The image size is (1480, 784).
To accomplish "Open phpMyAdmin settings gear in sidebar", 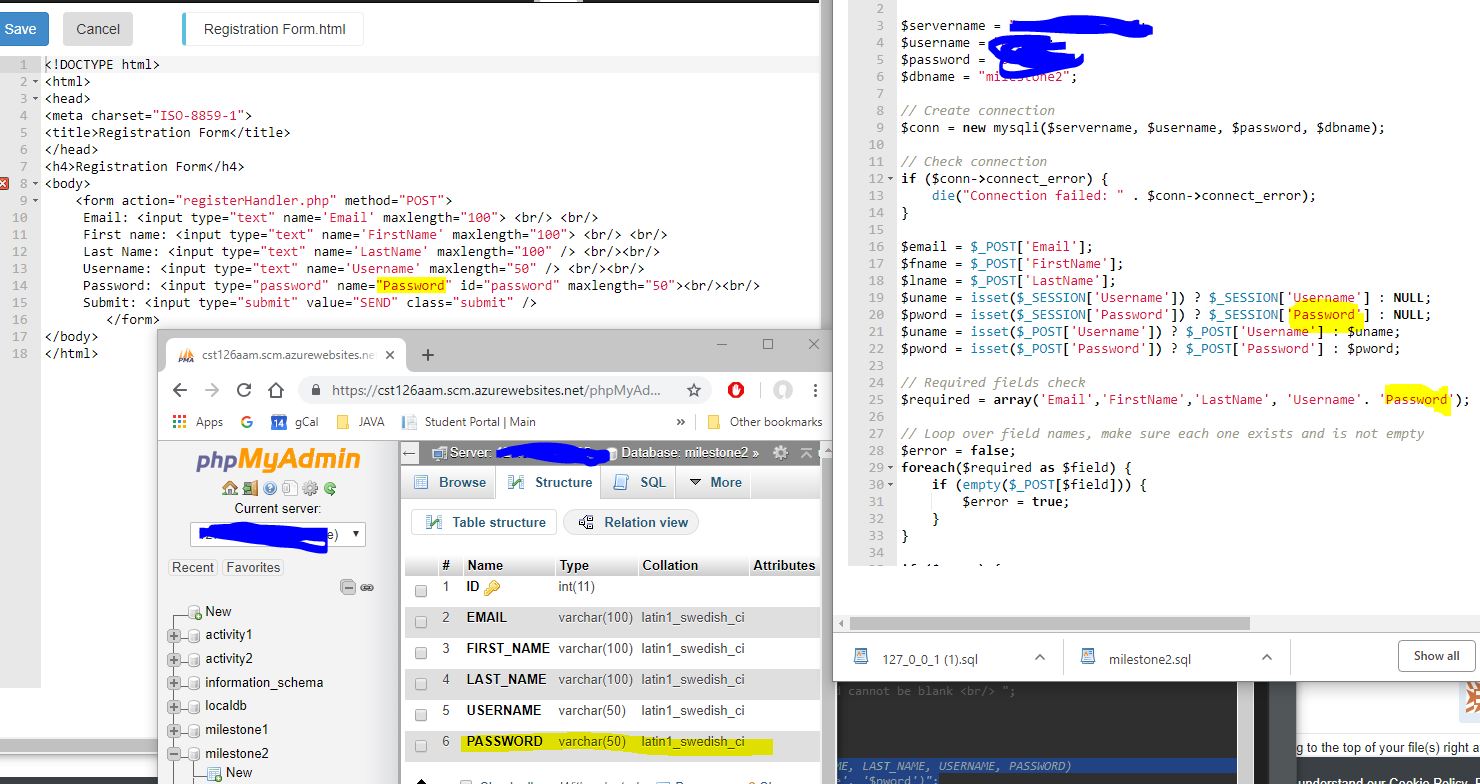I will click(x=310, y=489).
